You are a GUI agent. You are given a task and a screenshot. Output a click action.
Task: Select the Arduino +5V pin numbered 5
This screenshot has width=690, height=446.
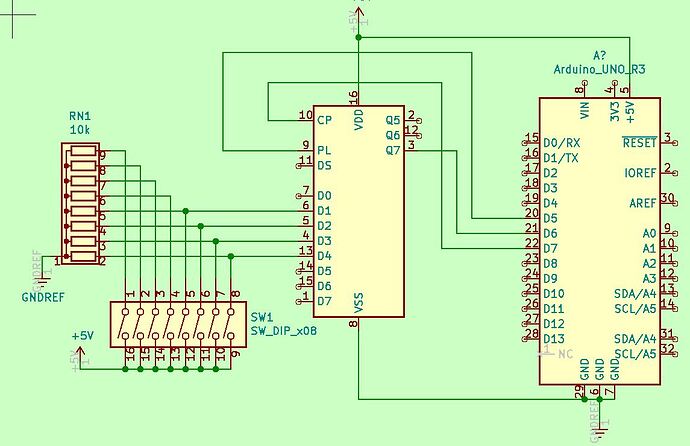point(630,112)
